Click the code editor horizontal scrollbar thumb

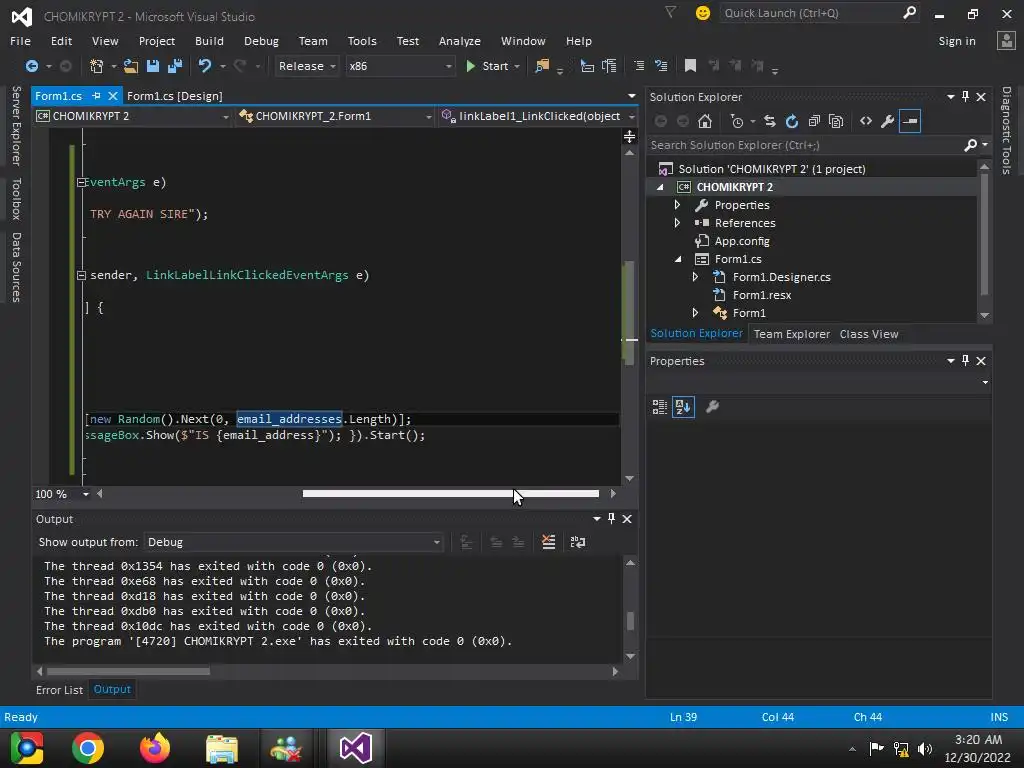pos(451,494)
